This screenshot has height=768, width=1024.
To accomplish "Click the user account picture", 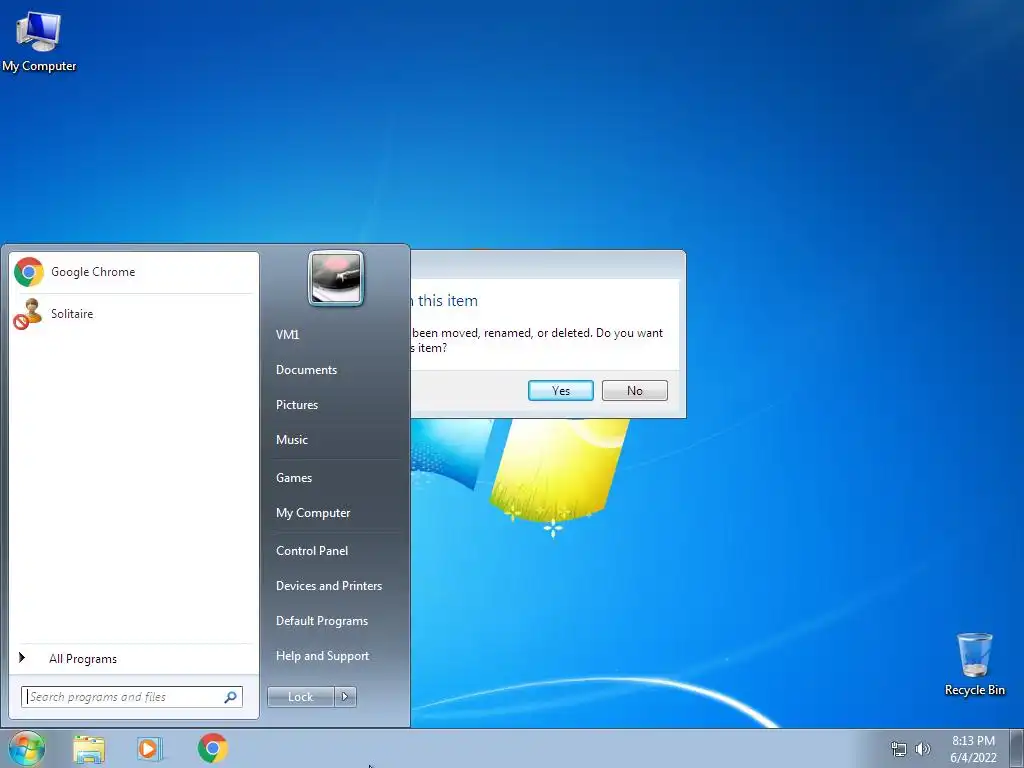I will point(336,278).
